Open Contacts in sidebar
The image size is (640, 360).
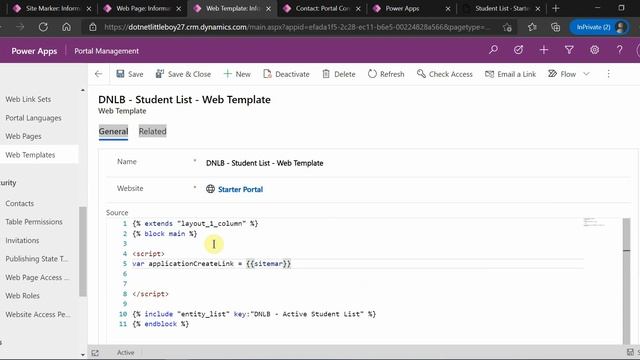coord(20,203)
